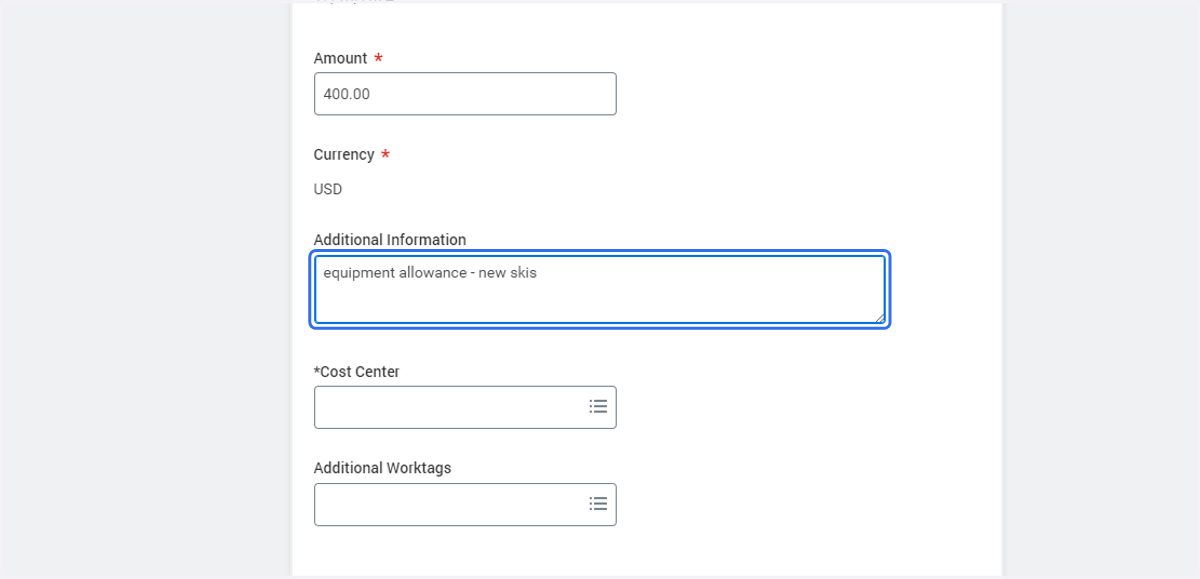This screenshot has height=579, width=1200.
Task: Click the Additional Information label
Action: point(390,240)
